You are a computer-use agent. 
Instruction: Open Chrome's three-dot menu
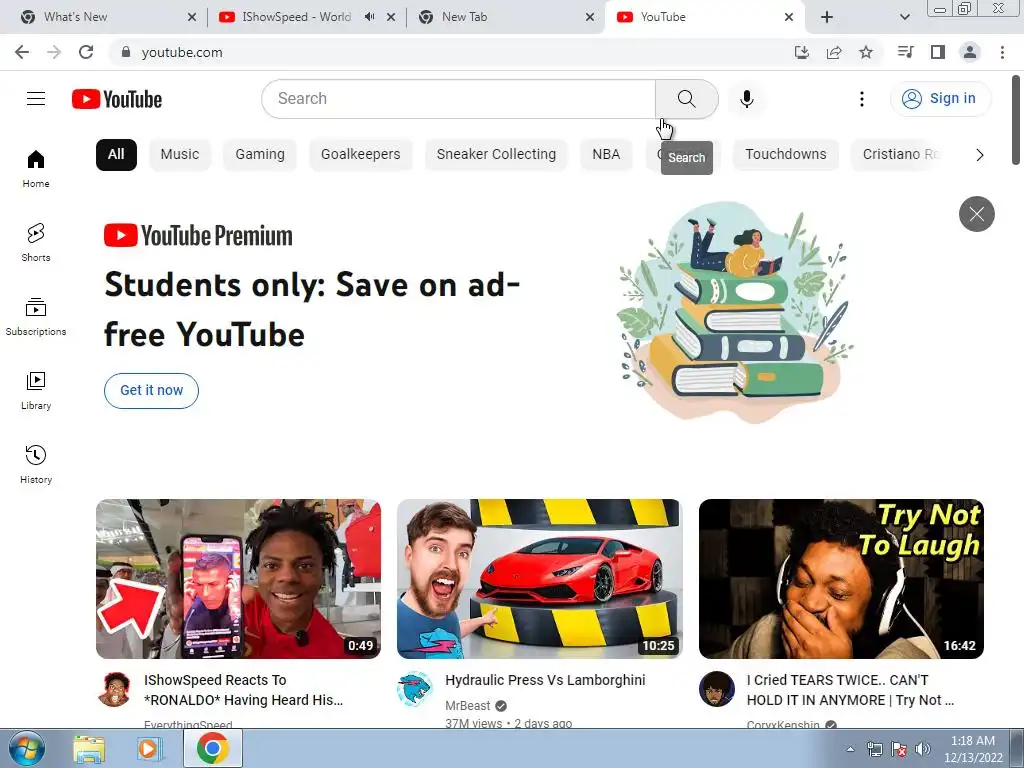pyautogui.click(x=1002, y=52)
